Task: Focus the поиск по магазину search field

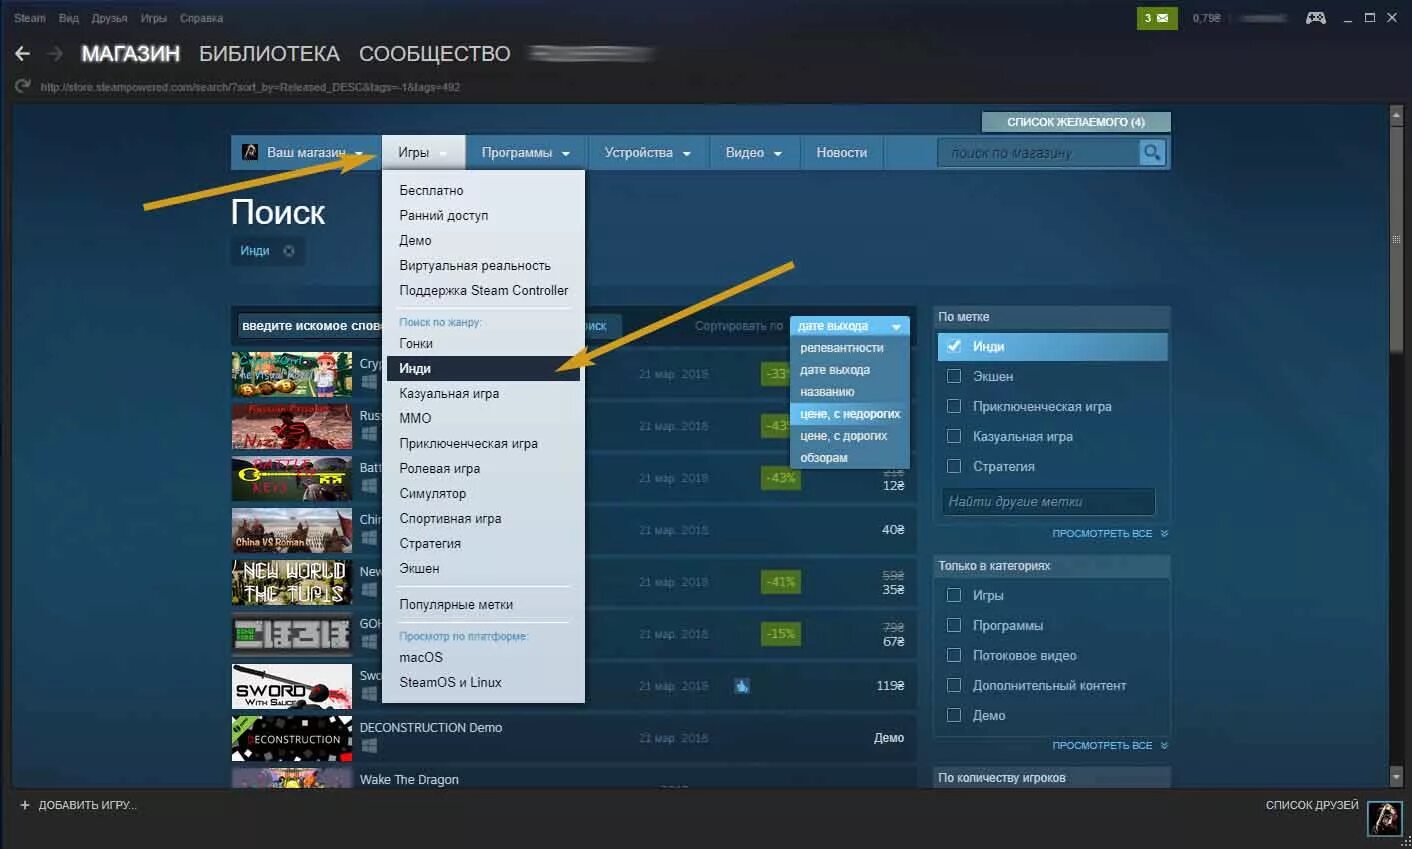Action: click(x=1038, y=152)
